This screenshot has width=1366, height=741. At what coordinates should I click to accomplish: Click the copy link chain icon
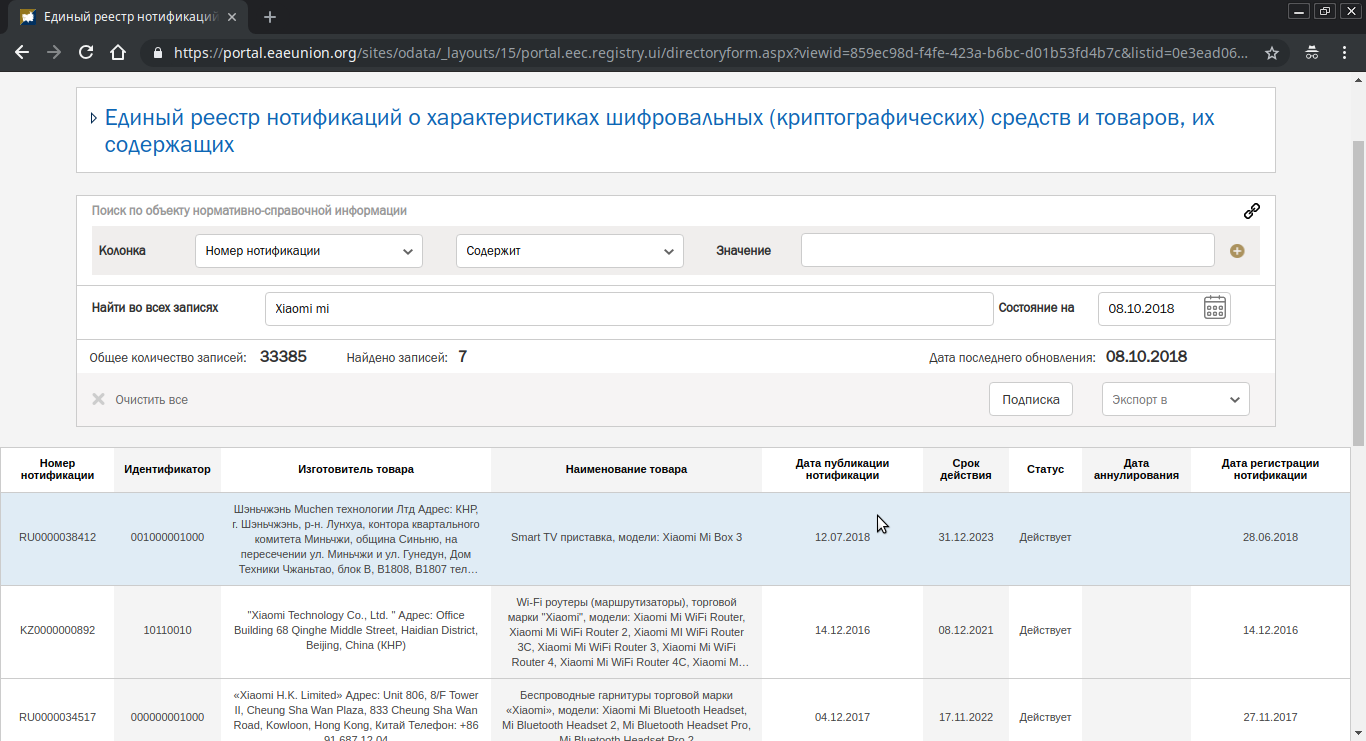[x=1251, y=211]
